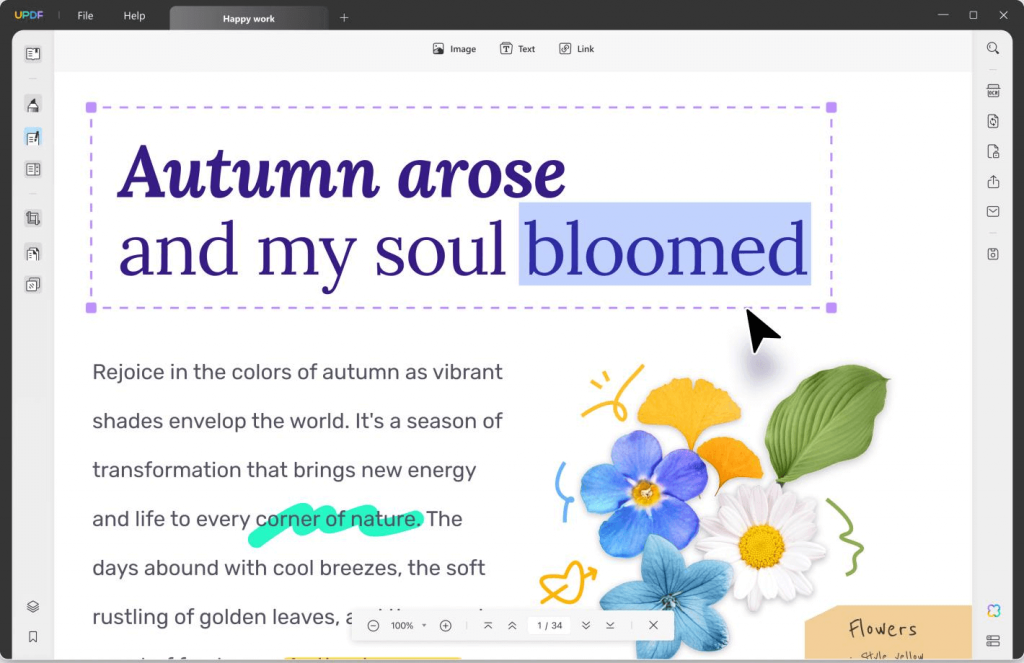Viewport: 1024px width, 663px height.
Task: Zoom in with the plus icon
Action: tap(446, 625)
